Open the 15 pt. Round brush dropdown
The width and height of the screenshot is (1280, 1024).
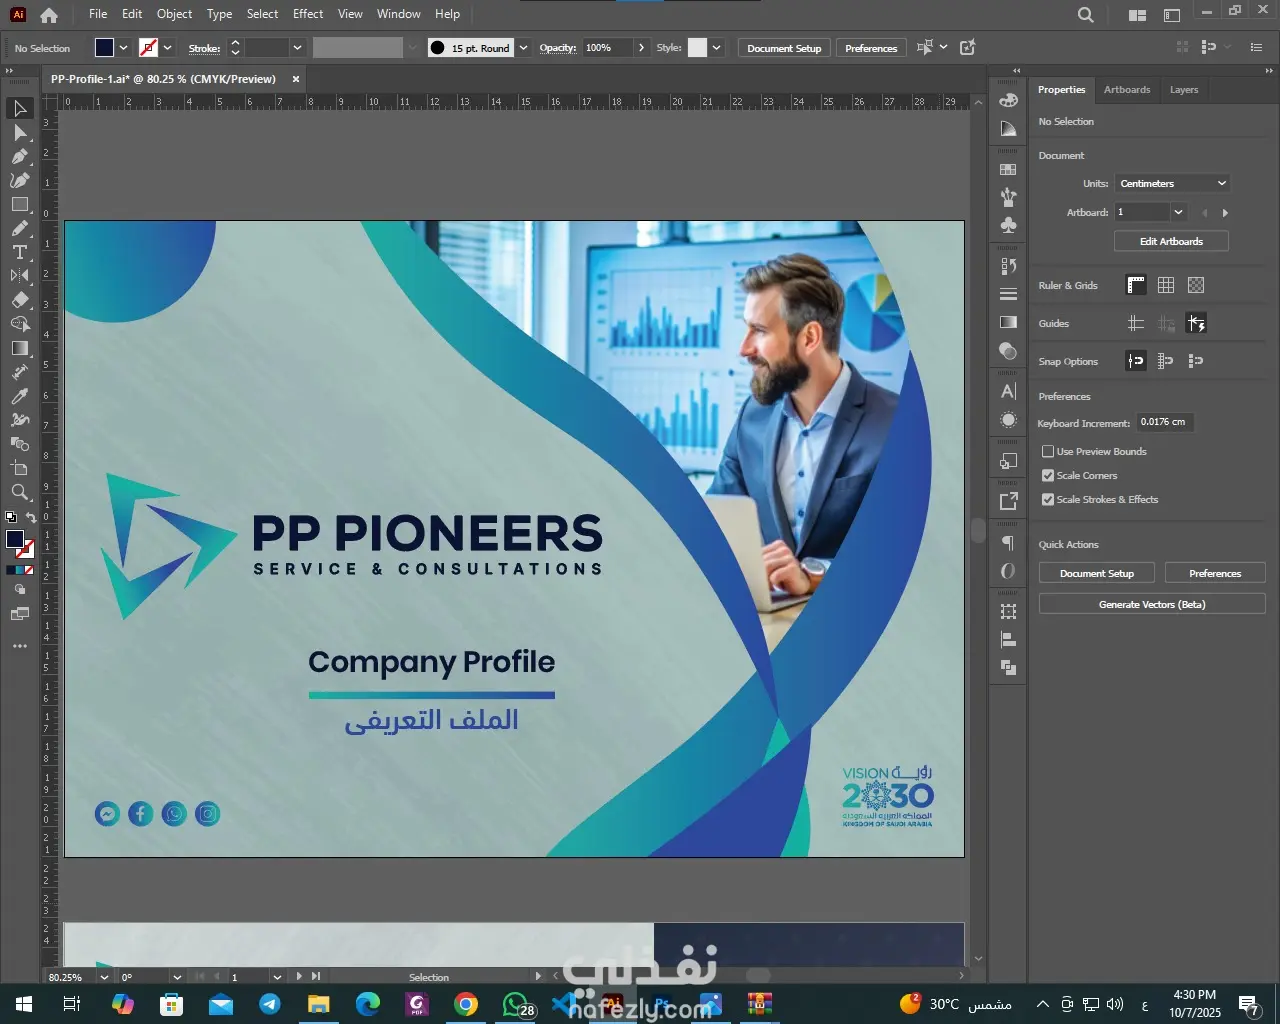pyautogui.click(x=523, y=48)
